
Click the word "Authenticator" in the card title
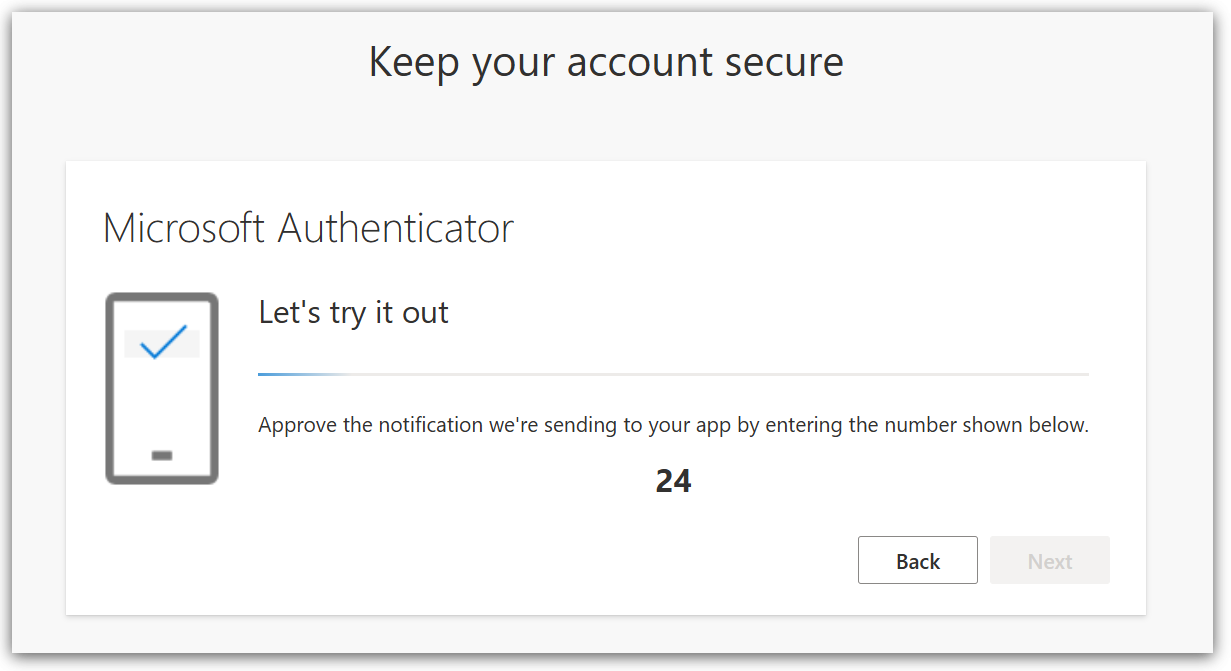(x=395, y=228)
